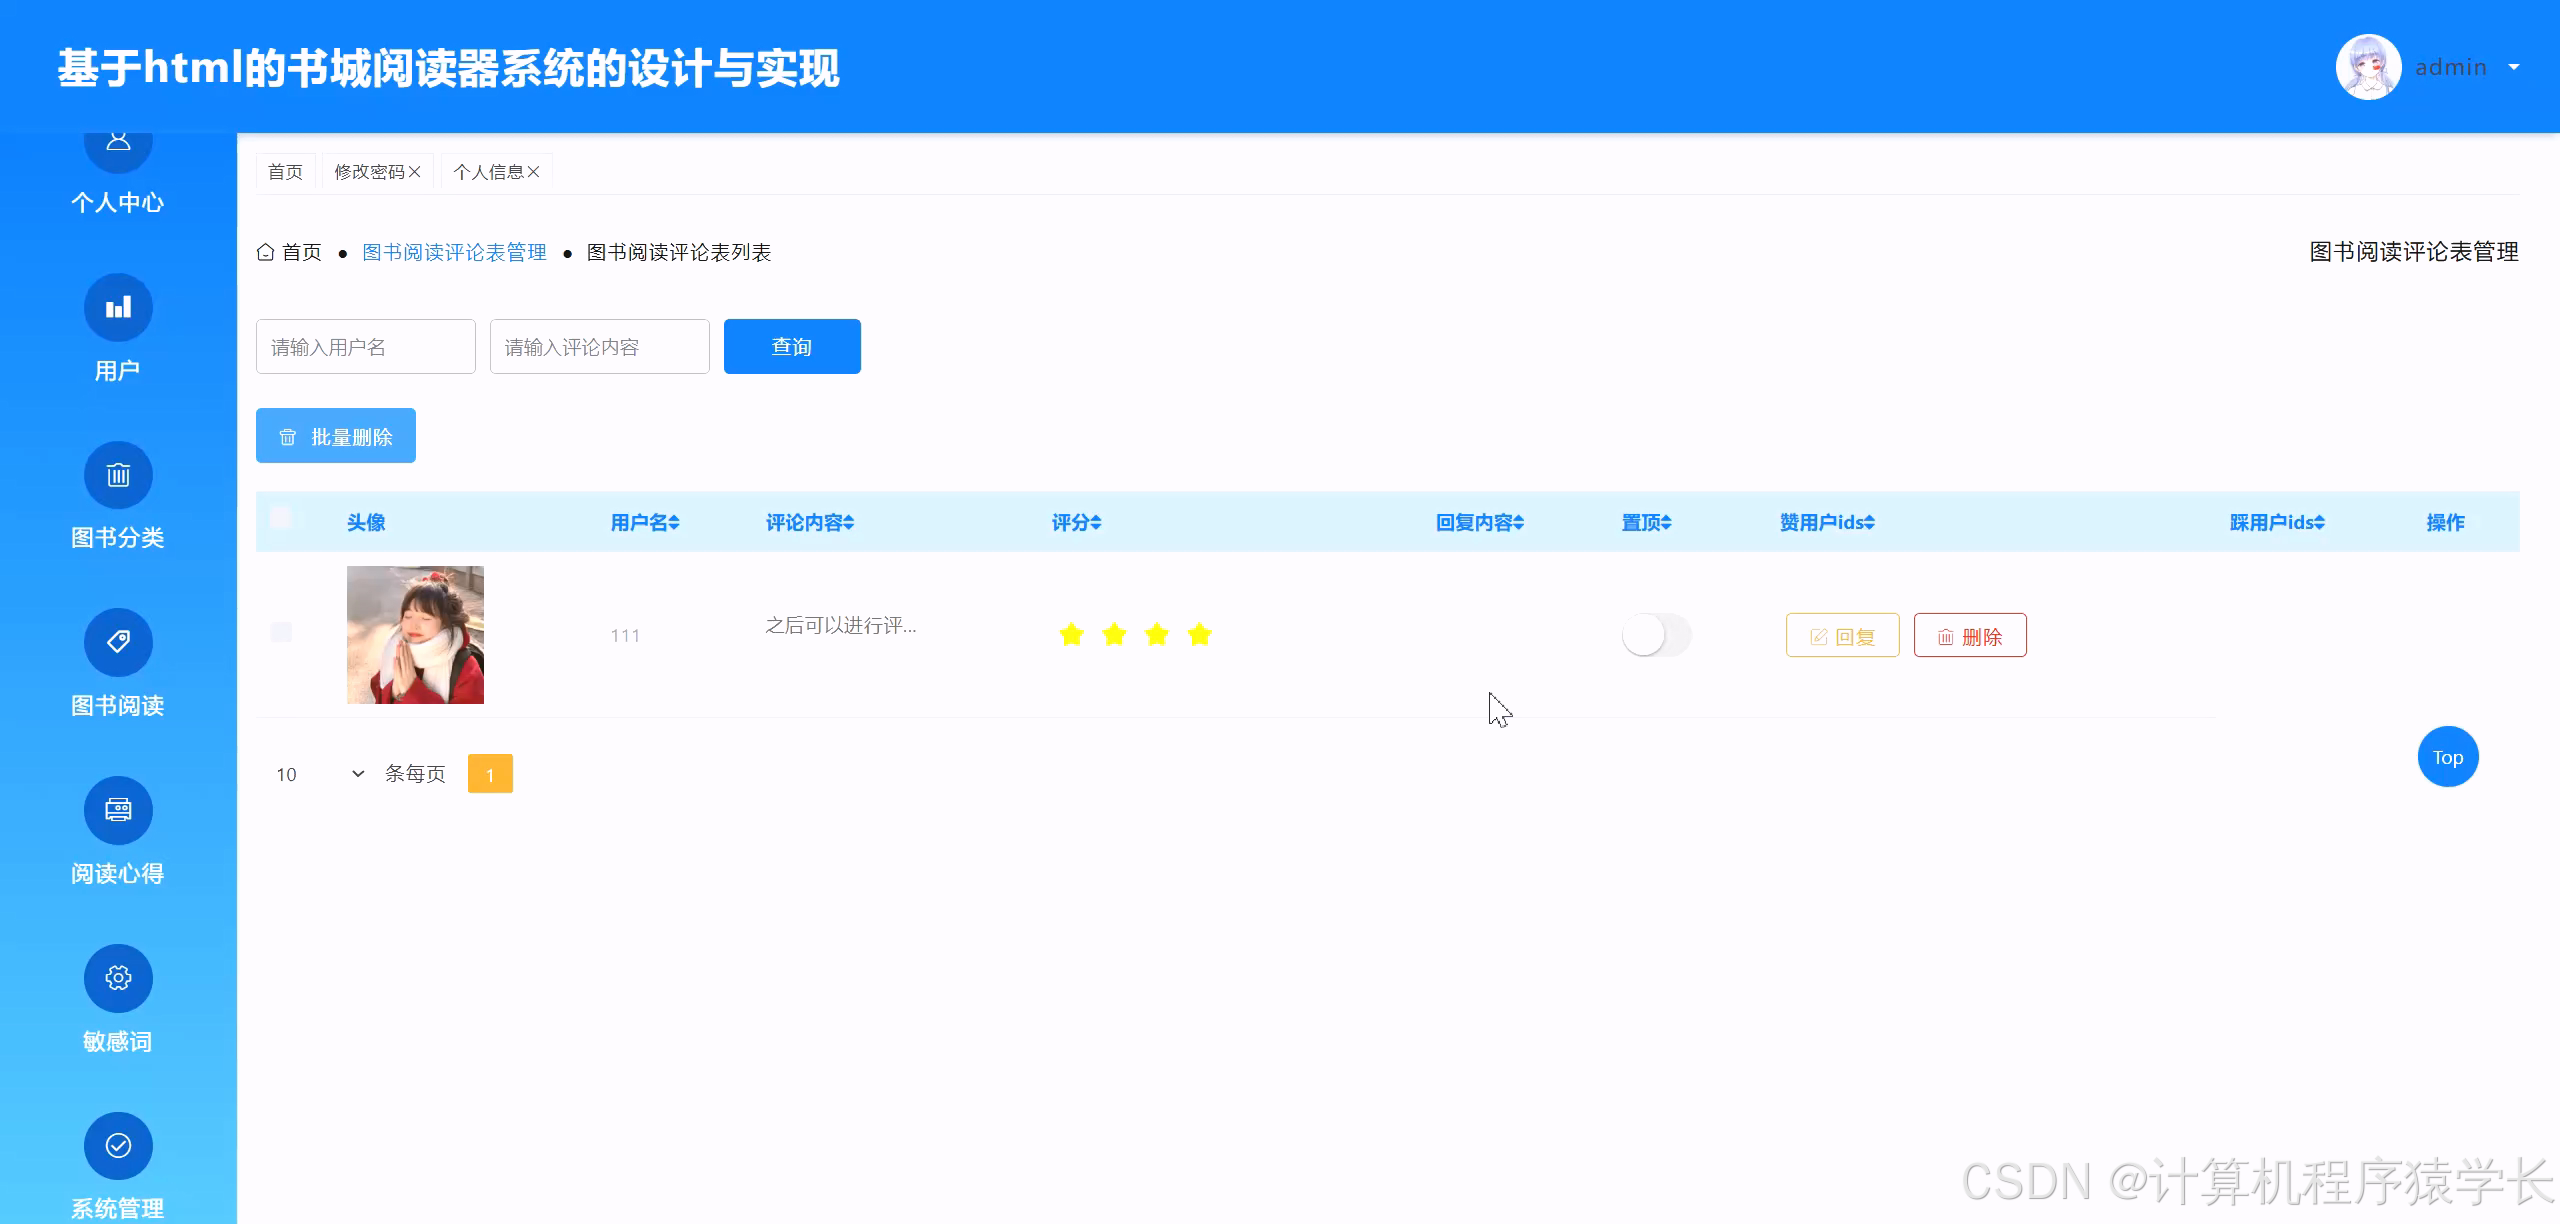
Task: Sort by 赞用户ids column arrows
Action: 1870,522
